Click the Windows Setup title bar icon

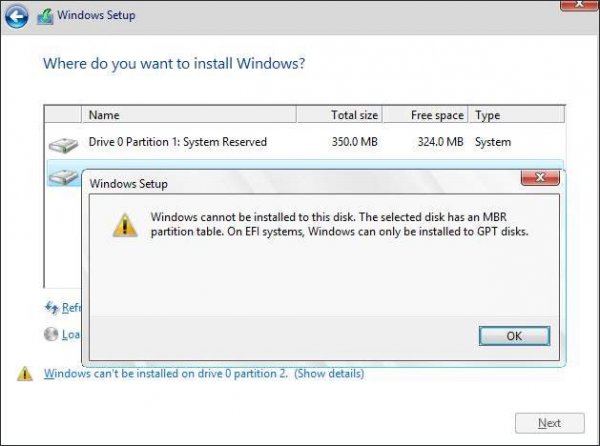[45, 16]
